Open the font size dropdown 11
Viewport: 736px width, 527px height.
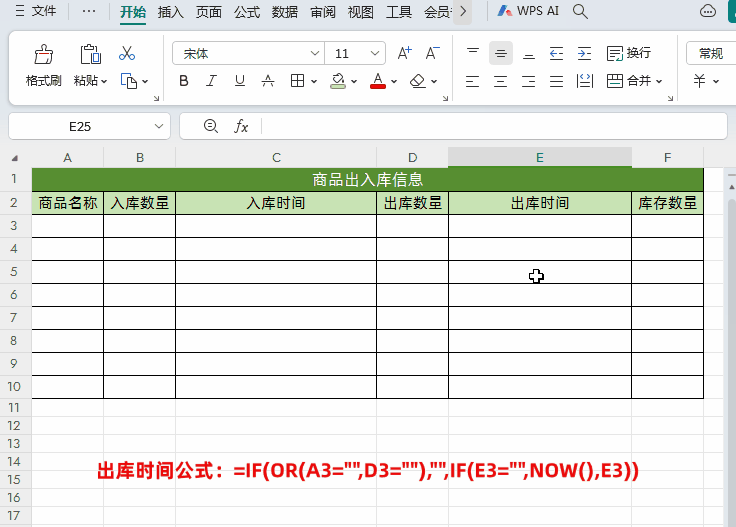[x=375, y=53]
